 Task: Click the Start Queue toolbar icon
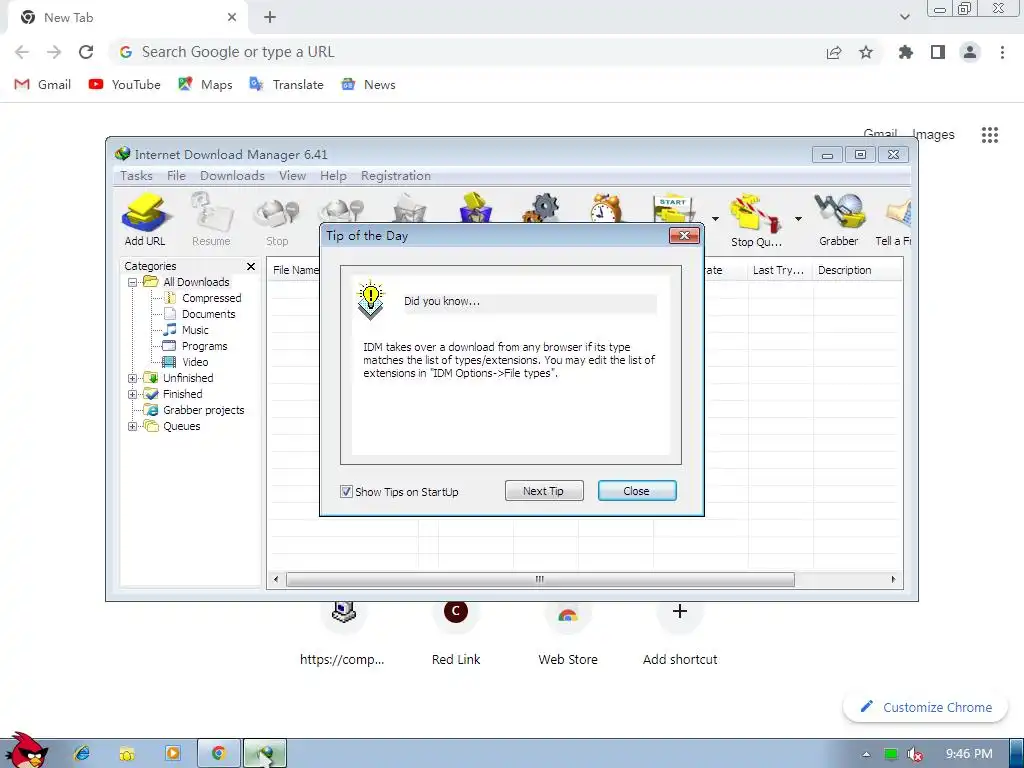(673, 208)
